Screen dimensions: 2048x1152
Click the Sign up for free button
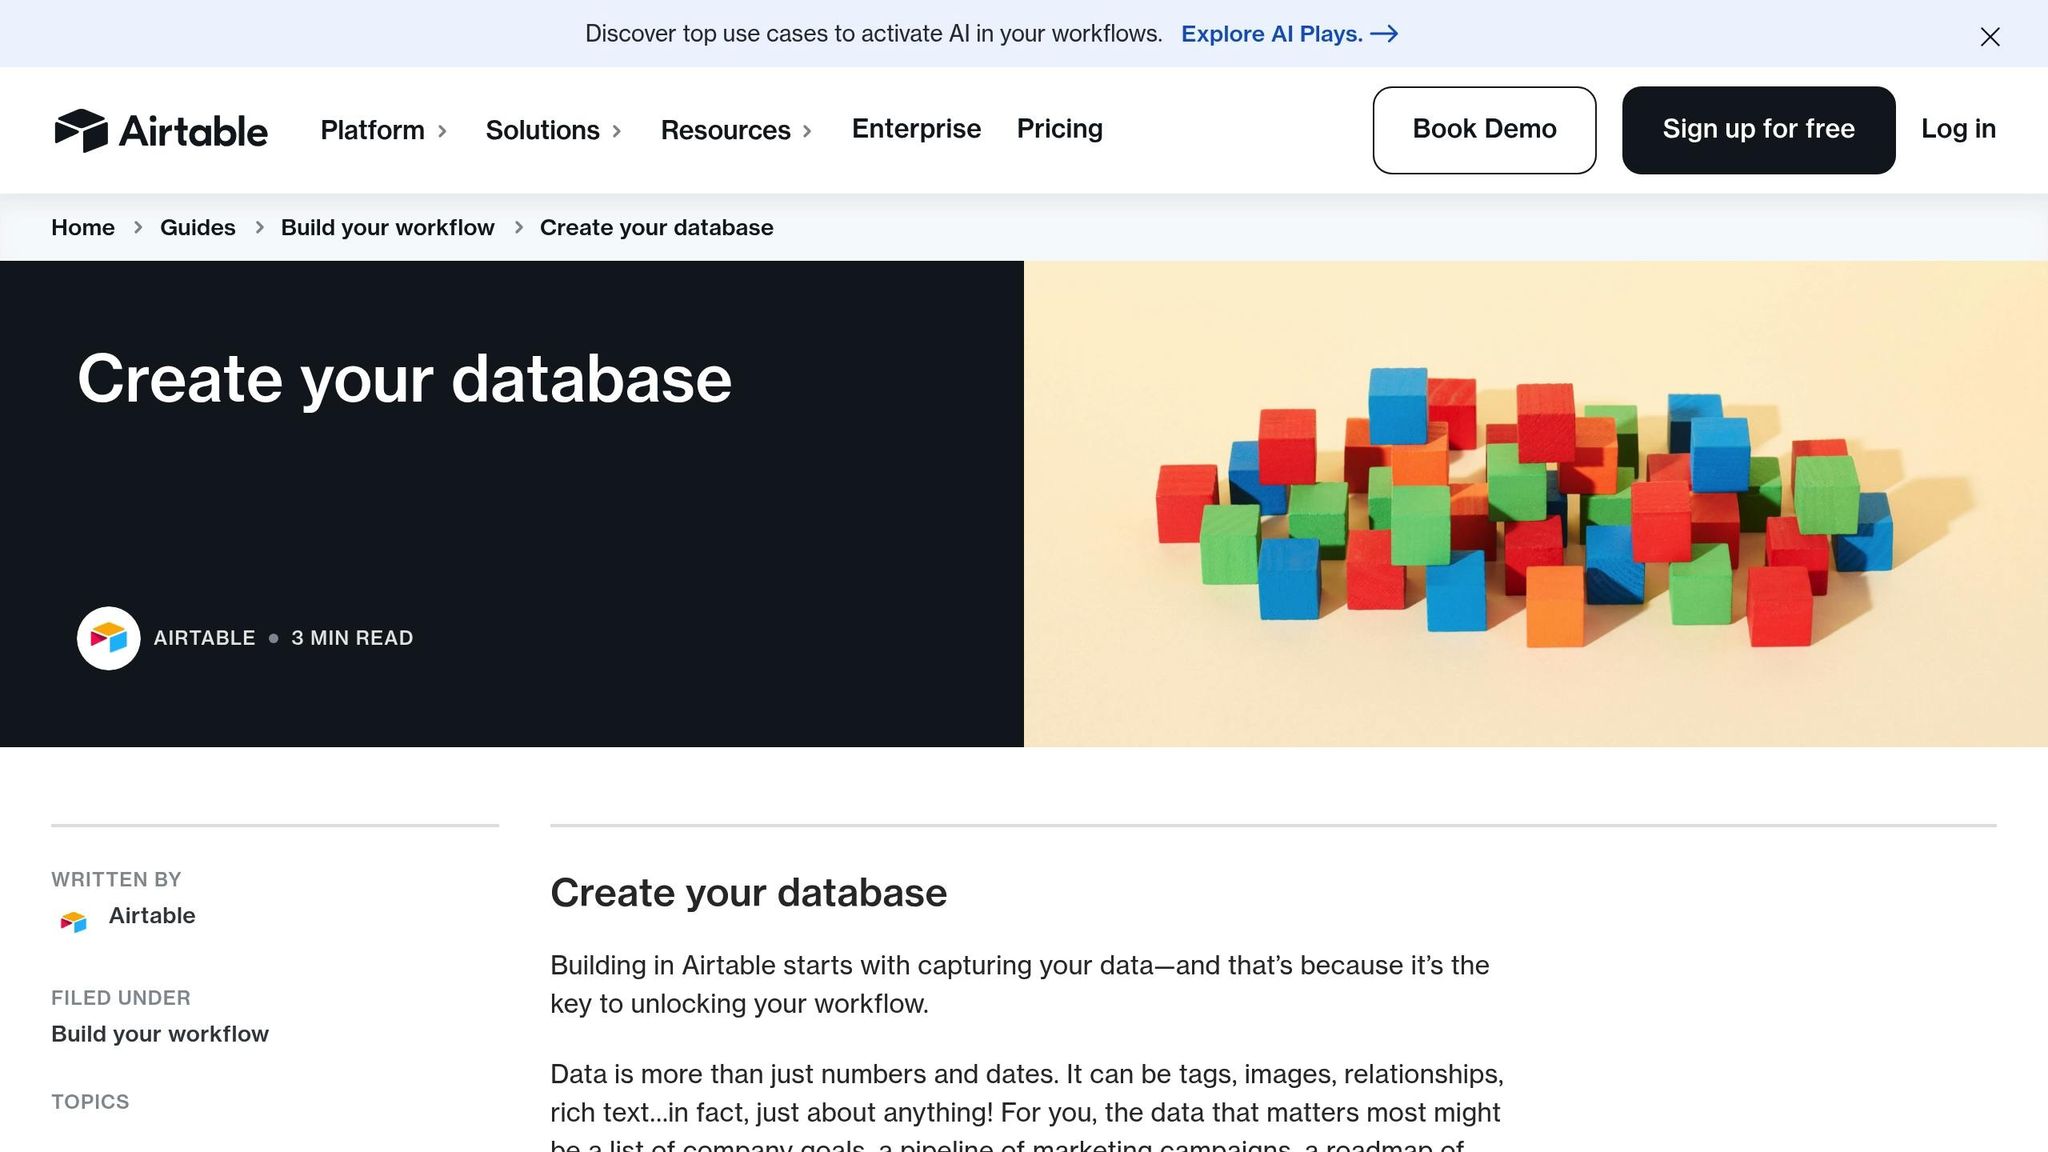coord(1758,129)
